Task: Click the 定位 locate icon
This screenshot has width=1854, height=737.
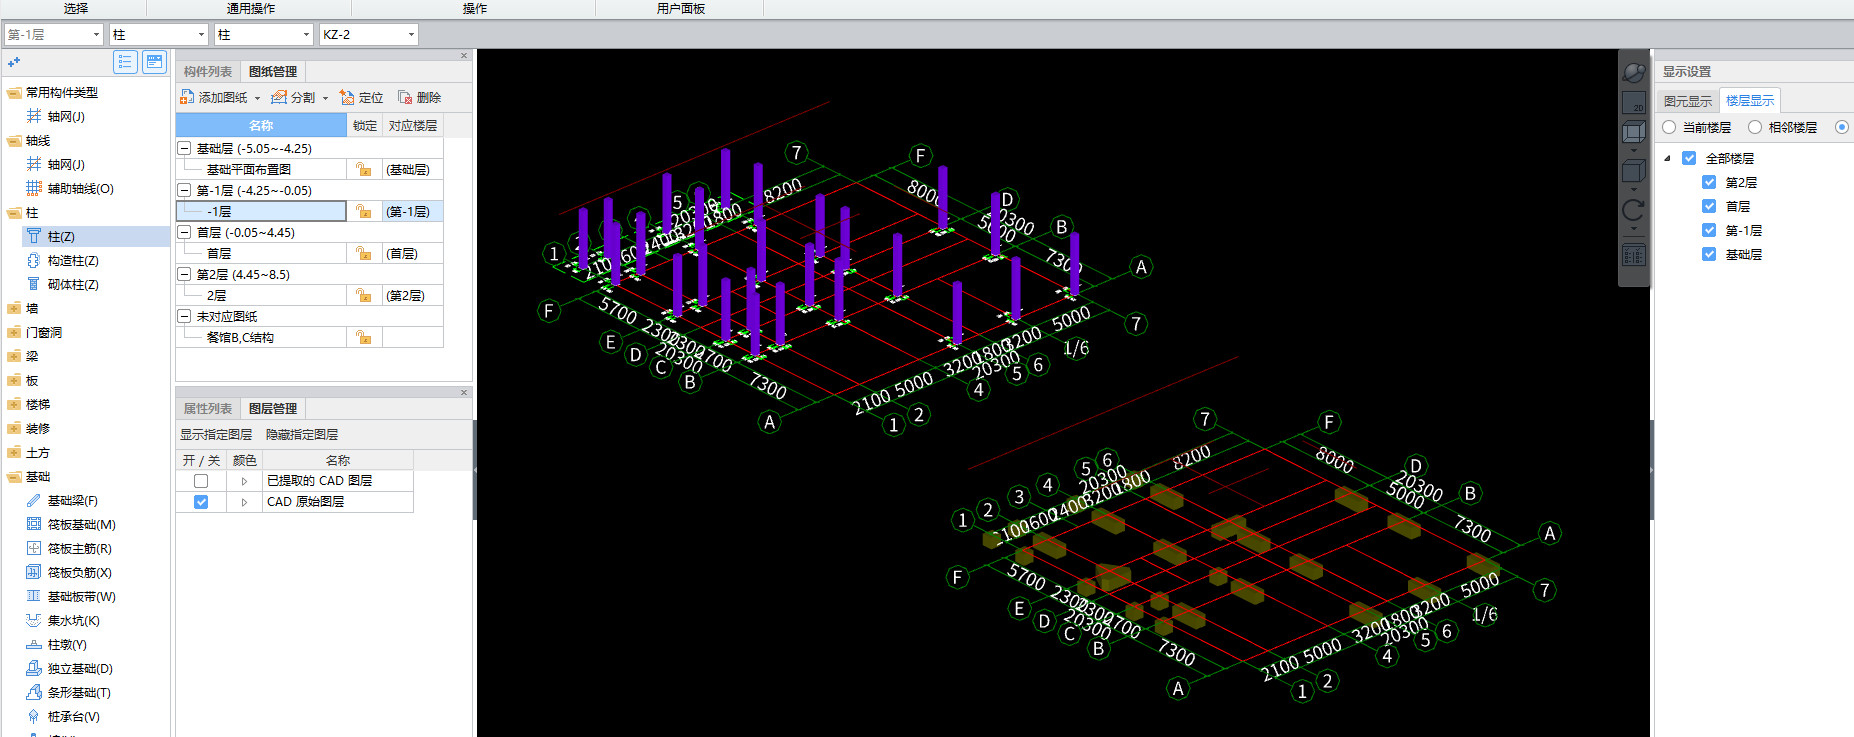Action: [347, 97]
